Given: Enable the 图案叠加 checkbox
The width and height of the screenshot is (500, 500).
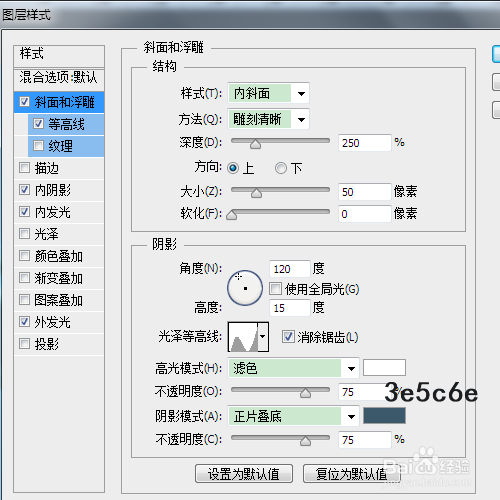Looking at the screenshot, I should (24, 300).
